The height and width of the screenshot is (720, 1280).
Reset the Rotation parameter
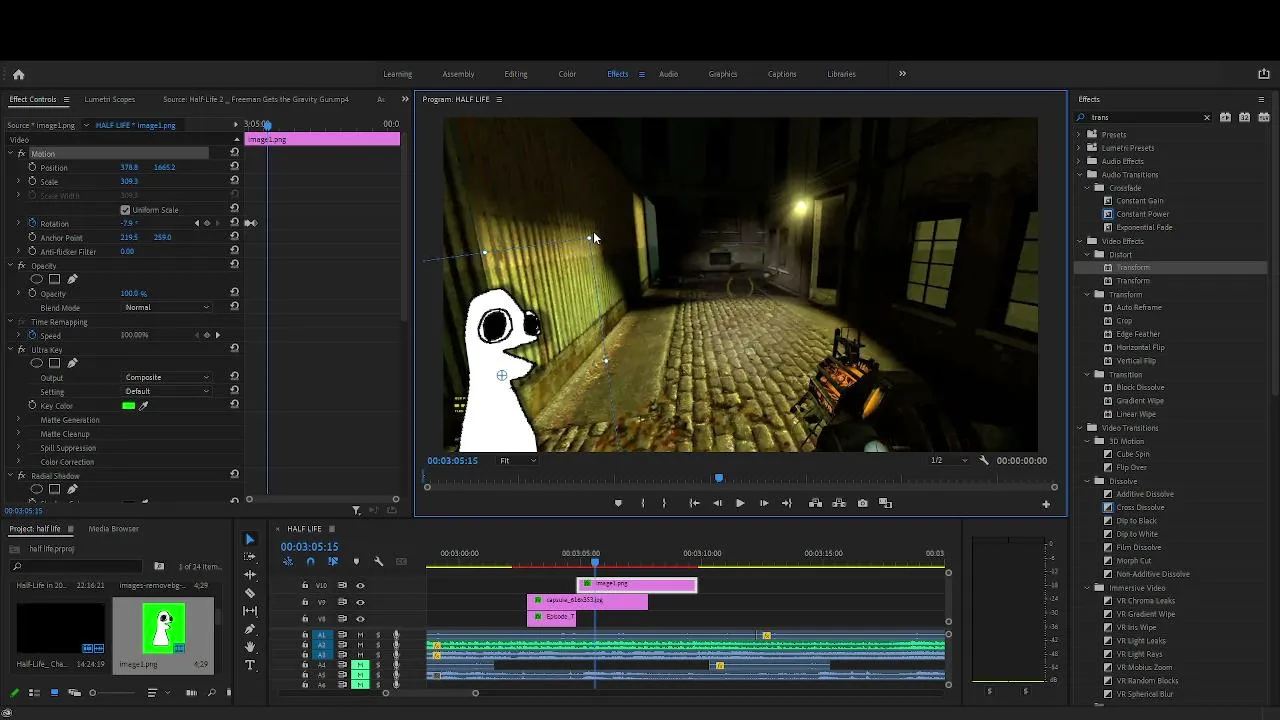pos(234,223)
